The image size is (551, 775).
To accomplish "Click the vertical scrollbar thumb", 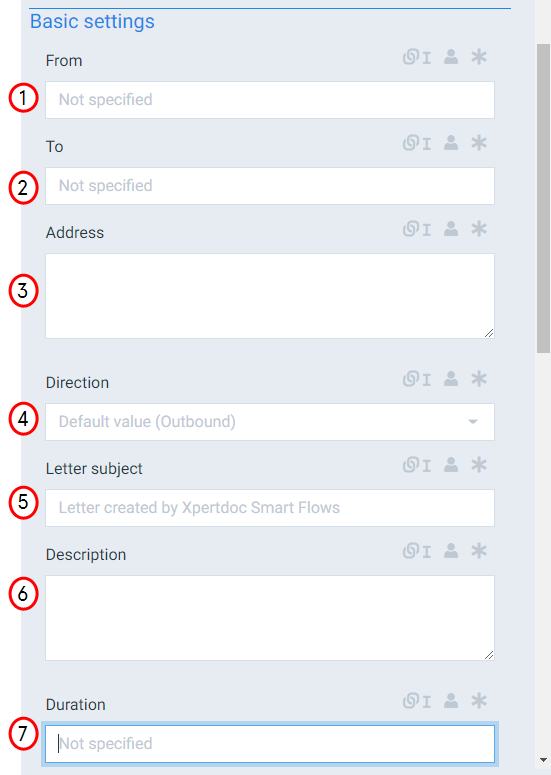I will pyautogui.click(x=543, y=198).
